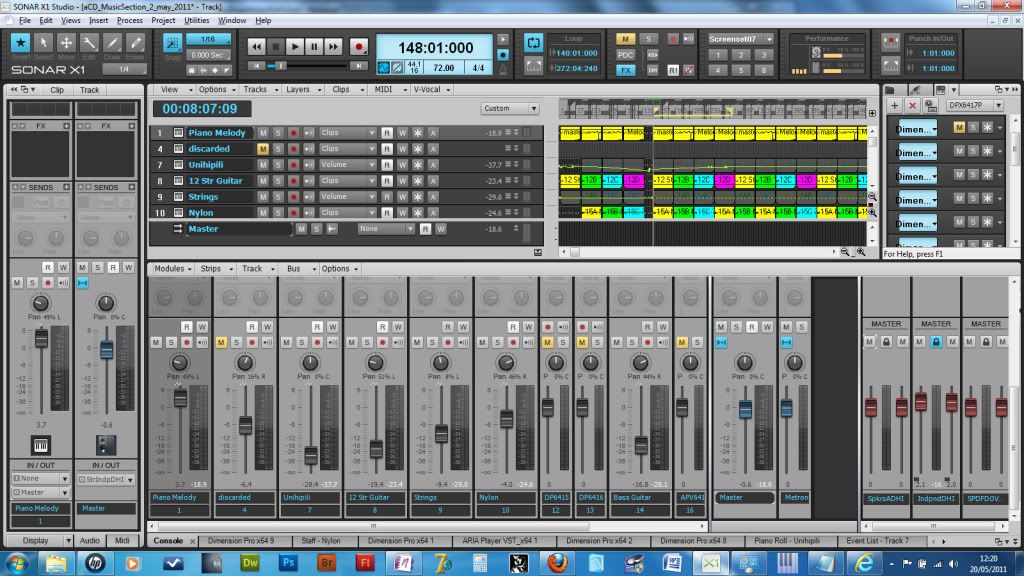Arm the Nylon track for recording
Viewport: 1024px width, 576px height.
[293, 213]
